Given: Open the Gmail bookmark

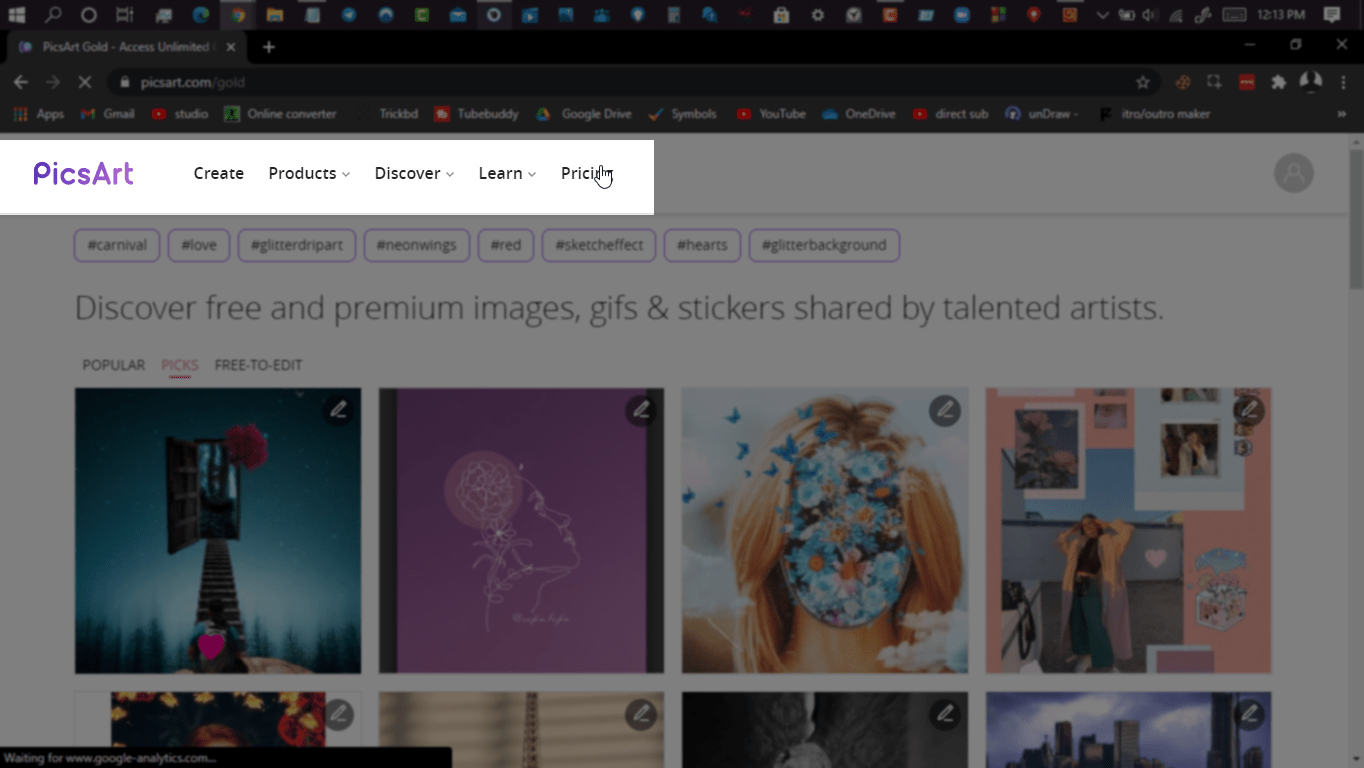Looking at the screenshot, I should [x=107, y=114].
